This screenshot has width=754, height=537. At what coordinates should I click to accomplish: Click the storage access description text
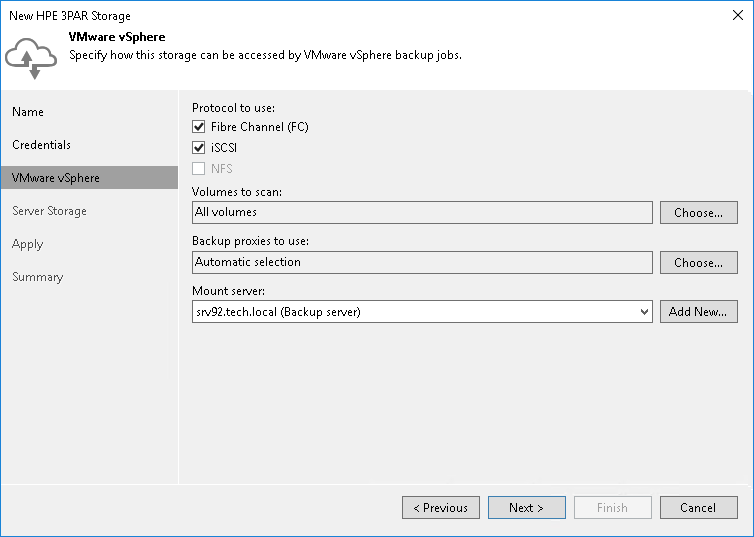(x=265, y=55)
